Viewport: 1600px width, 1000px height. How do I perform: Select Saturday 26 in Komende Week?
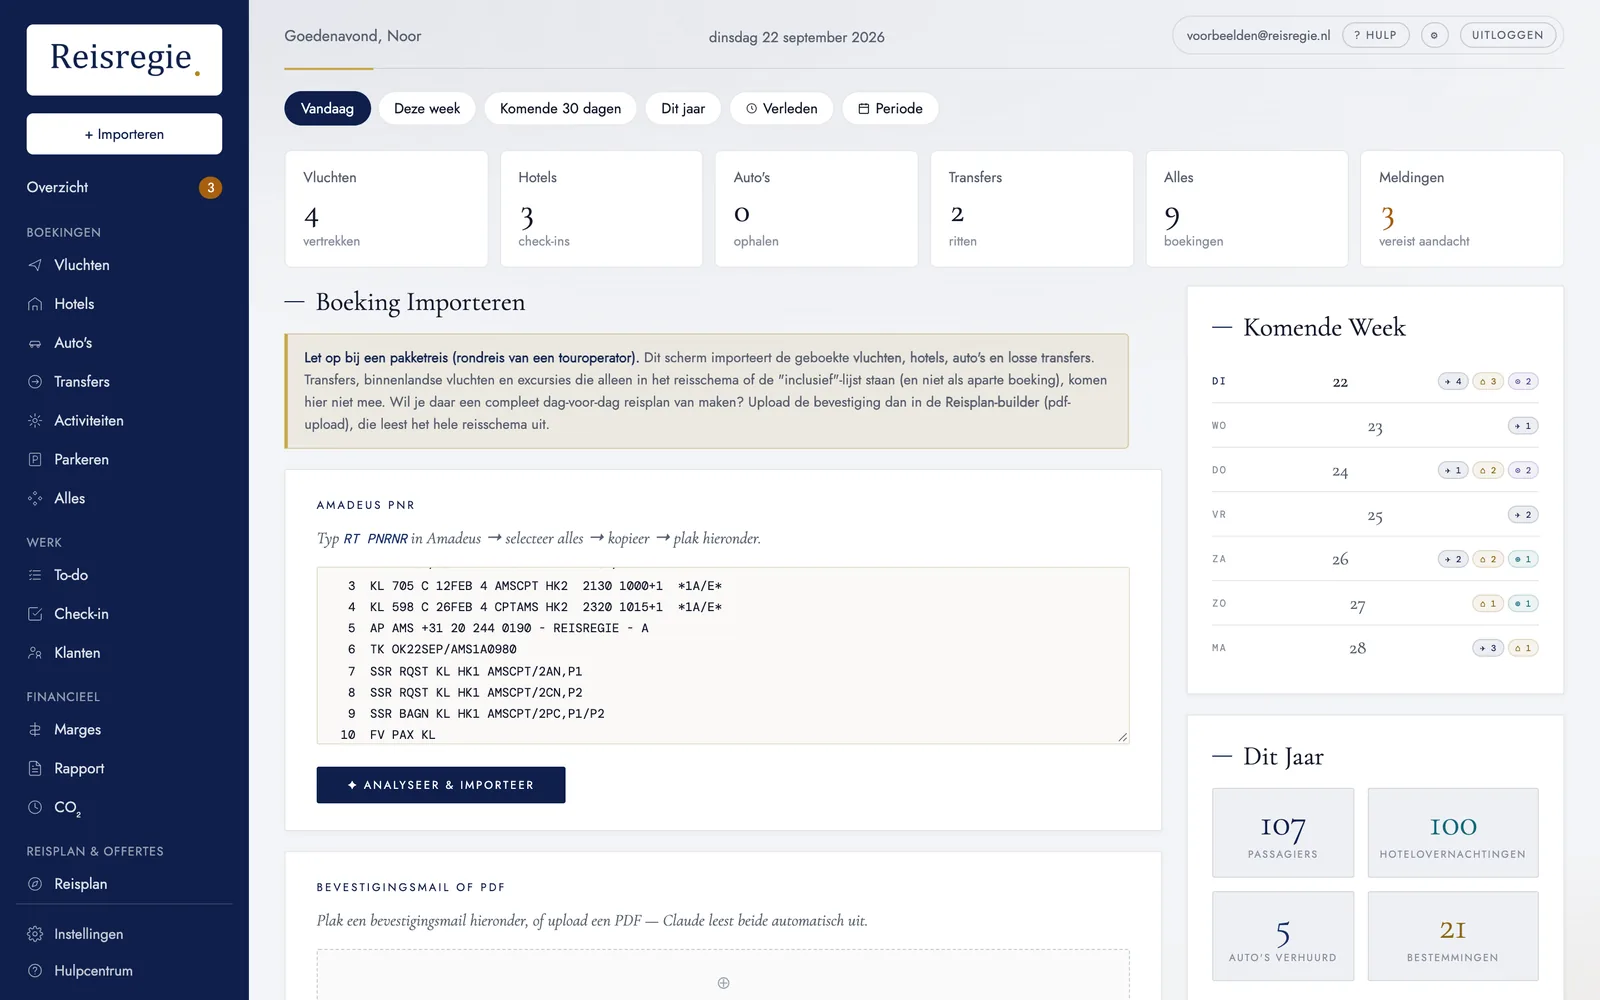[1375, 559]
